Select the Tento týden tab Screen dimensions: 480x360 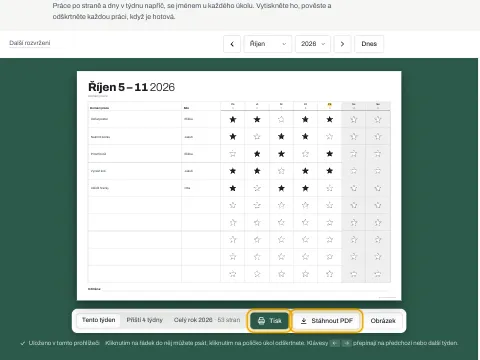(x=98, y=320)
